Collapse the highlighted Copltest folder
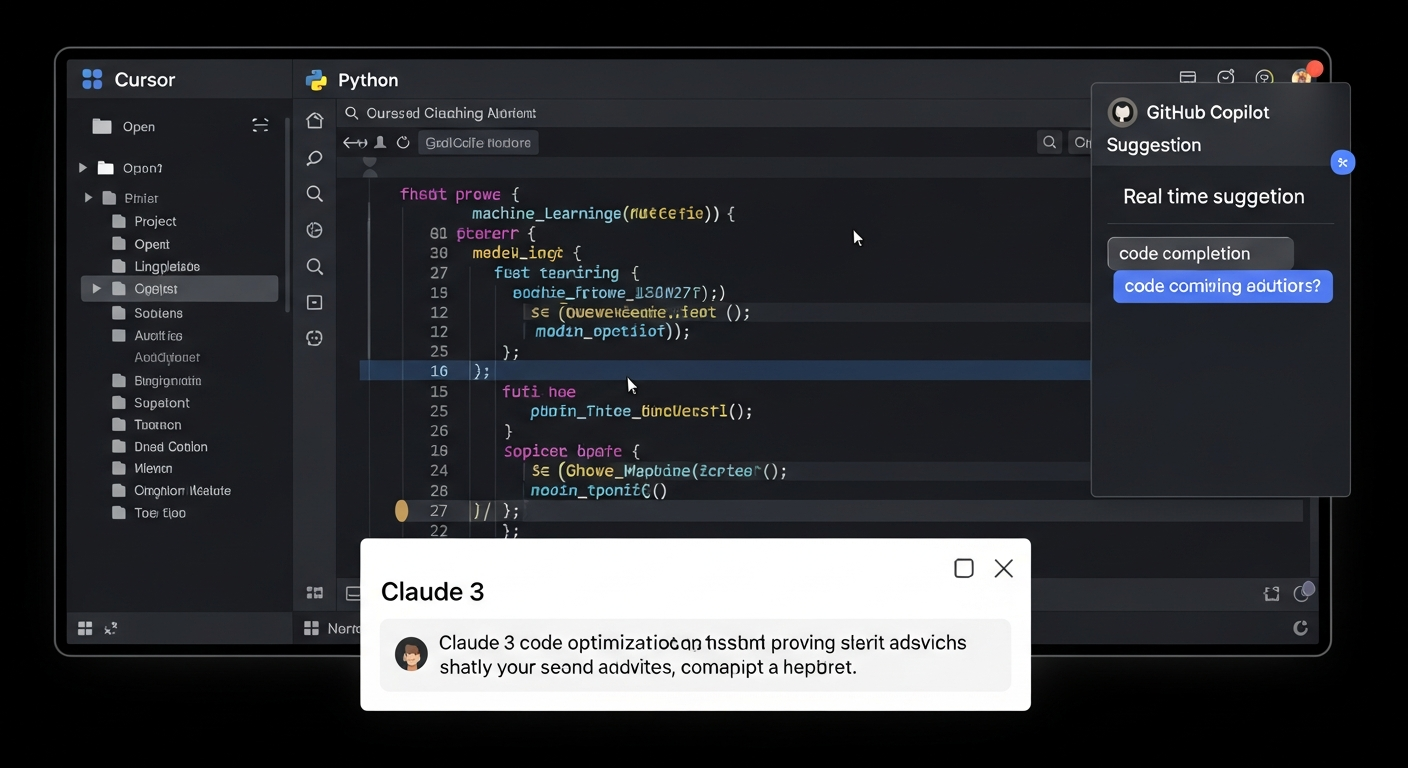1408x768 pixels. (x=98, y=288)
